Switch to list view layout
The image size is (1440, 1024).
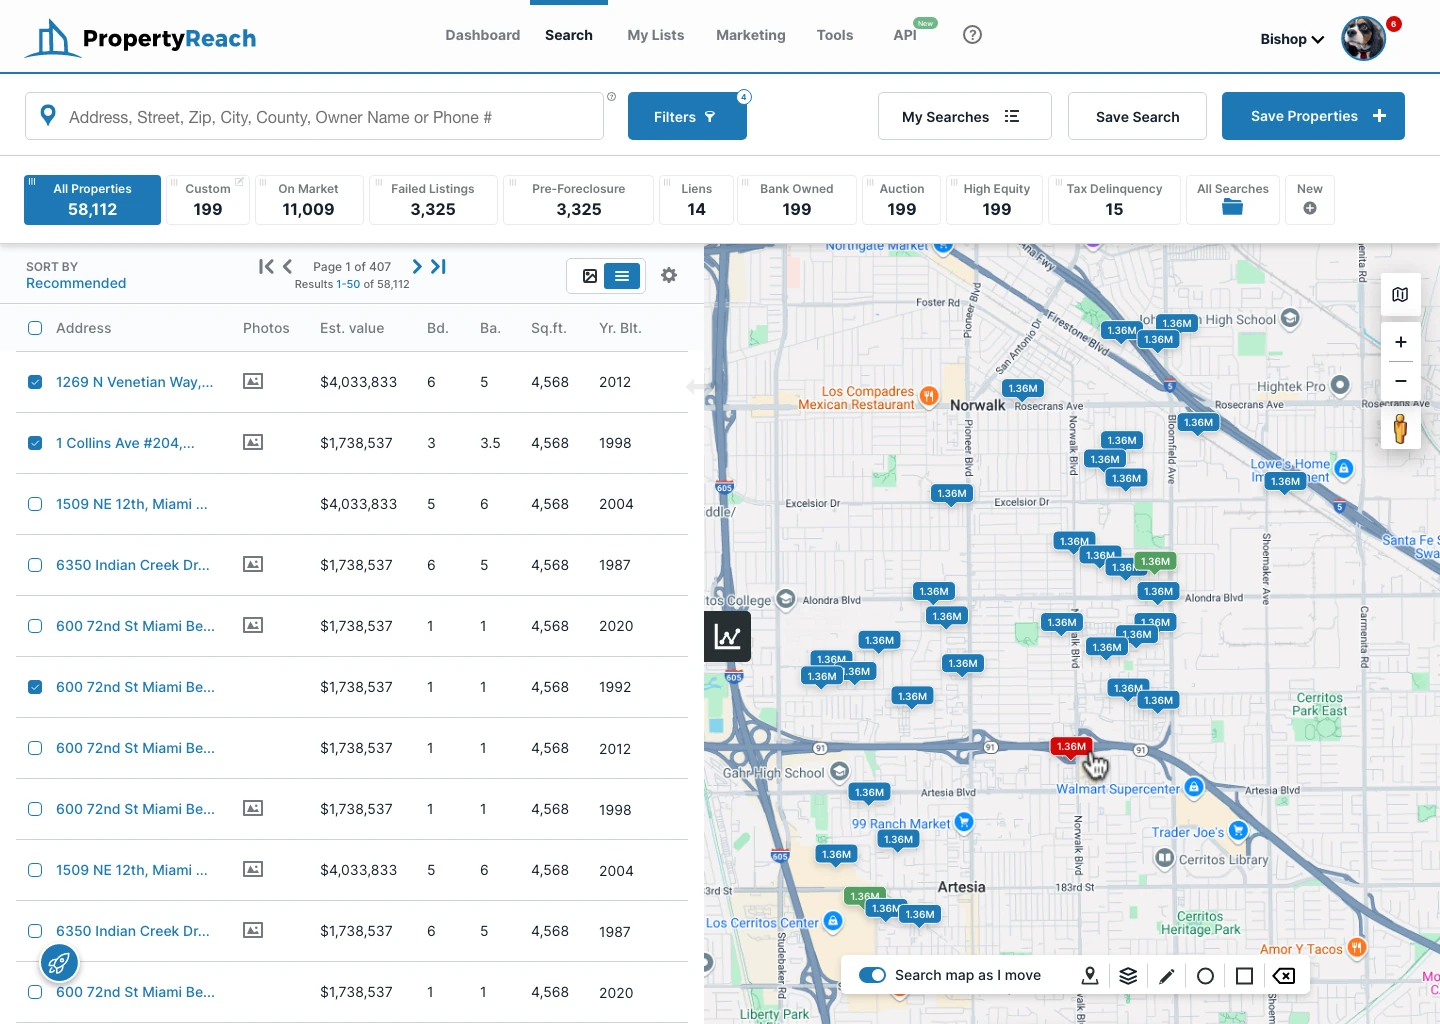pos(622,276)
